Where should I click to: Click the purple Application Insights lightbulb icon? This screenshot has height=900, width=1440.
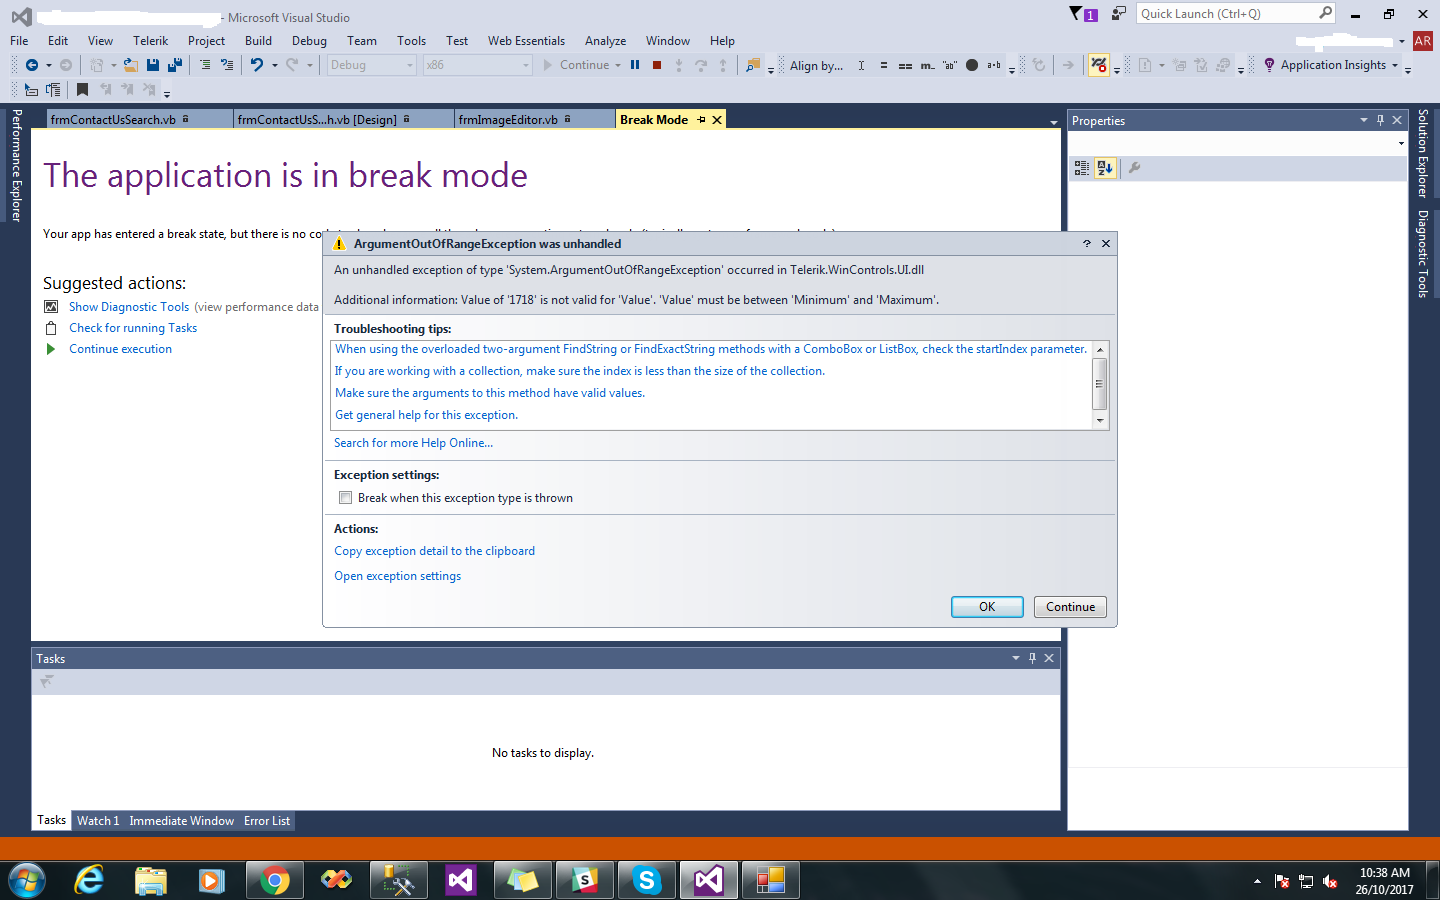tap(1269, 65)
